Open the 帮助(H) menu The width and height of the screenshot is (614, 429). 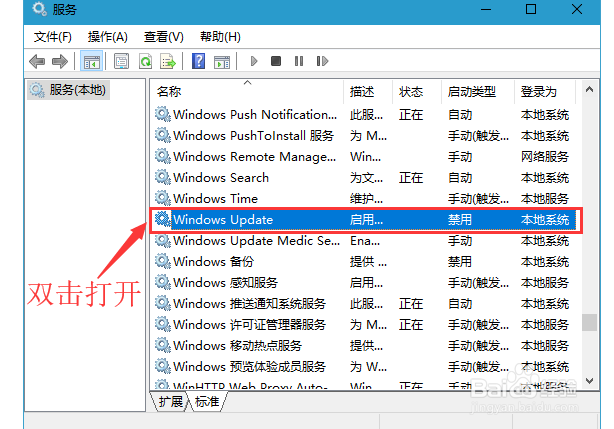coord(220,37)
